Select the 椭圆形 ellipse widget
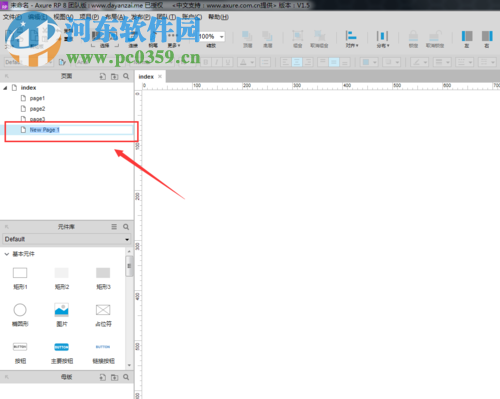This screenshot has height=399, width=500. (20, 315)
